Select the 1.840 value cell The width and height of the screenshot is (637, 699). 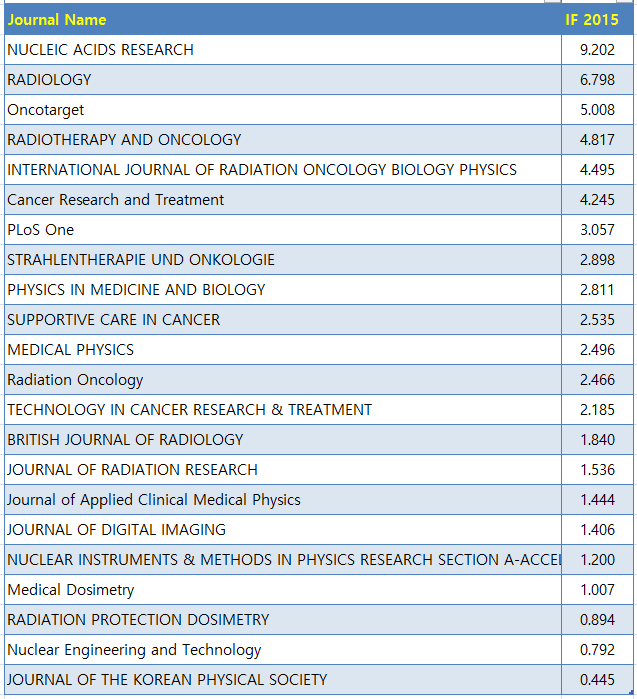point(597,440)
